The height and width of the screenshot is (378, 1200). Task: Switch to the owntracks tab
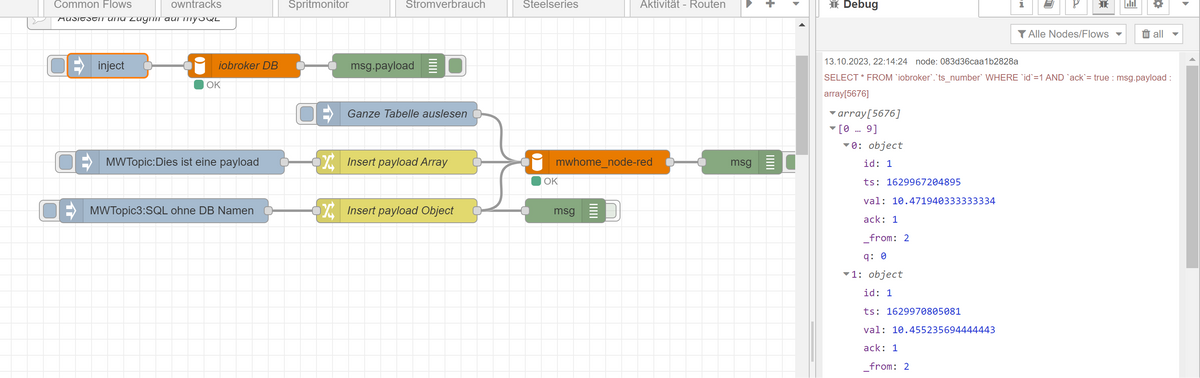197,5
